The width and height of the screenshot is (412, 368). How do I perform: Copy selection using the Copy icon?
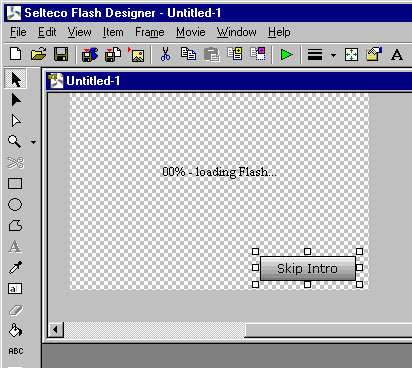(188, 54)
